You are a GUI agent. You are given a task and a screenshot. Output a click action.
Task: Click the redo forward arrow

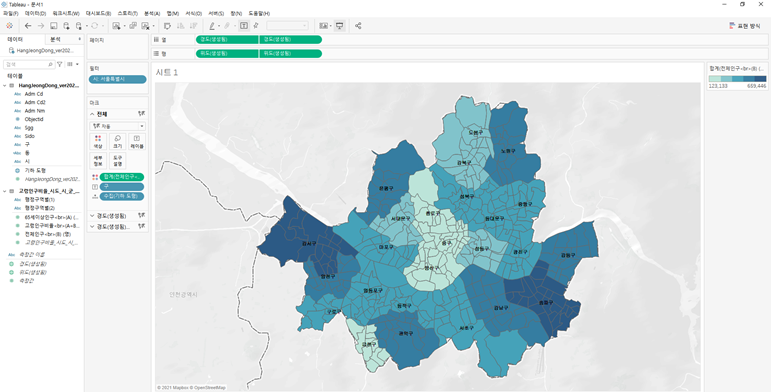(x=41, y=26)
